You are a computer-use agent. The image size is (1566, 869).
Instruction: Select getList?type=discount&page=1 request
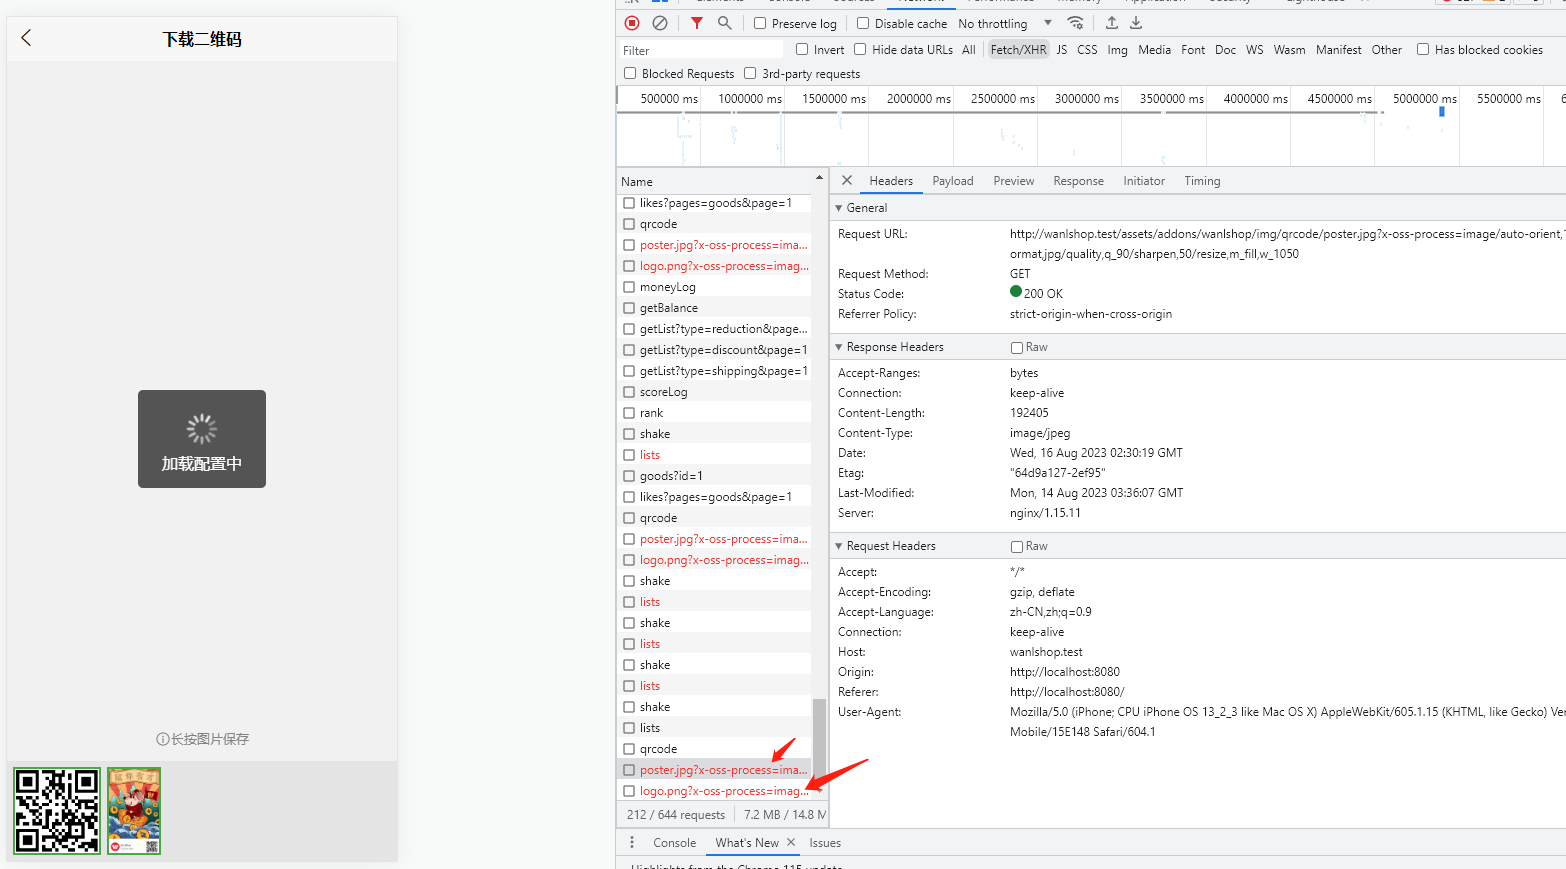pos(714,350)
